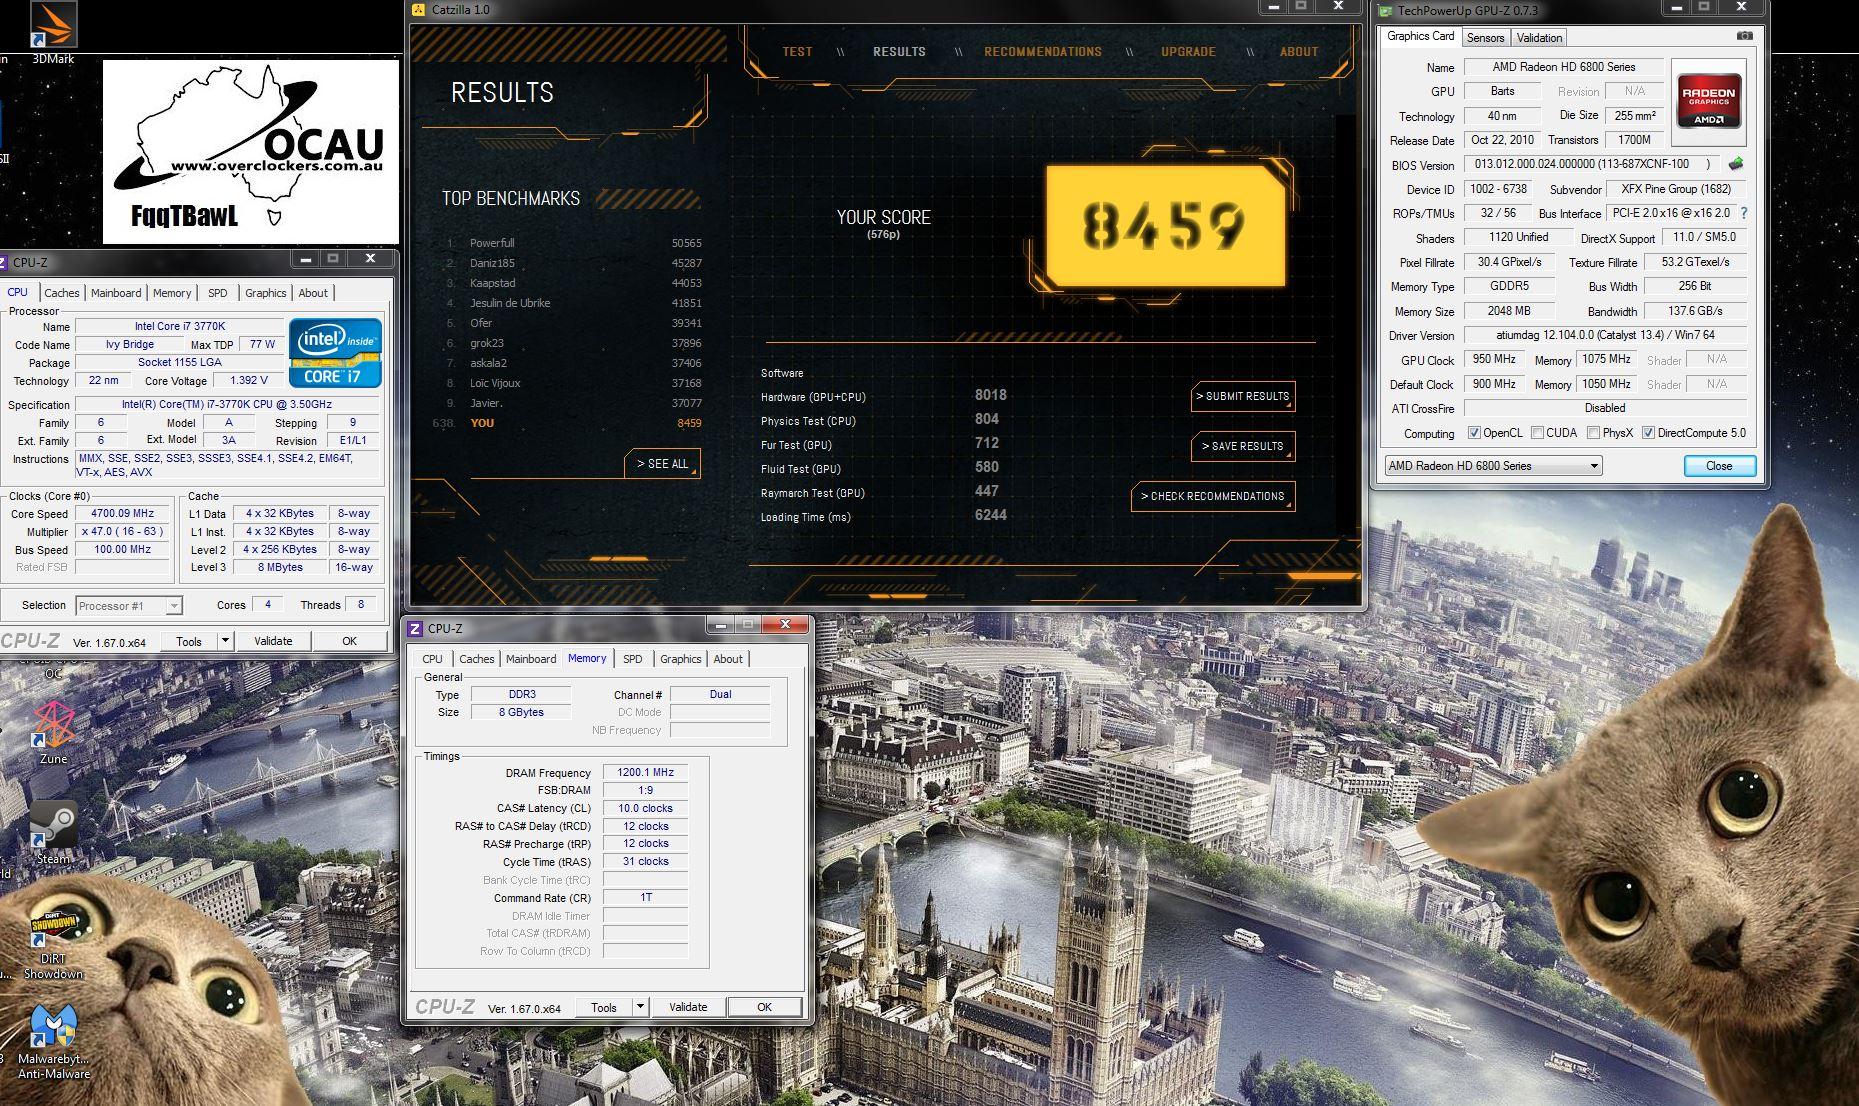Click the GPU Name field in GPU-Z

pos(1563,67)
